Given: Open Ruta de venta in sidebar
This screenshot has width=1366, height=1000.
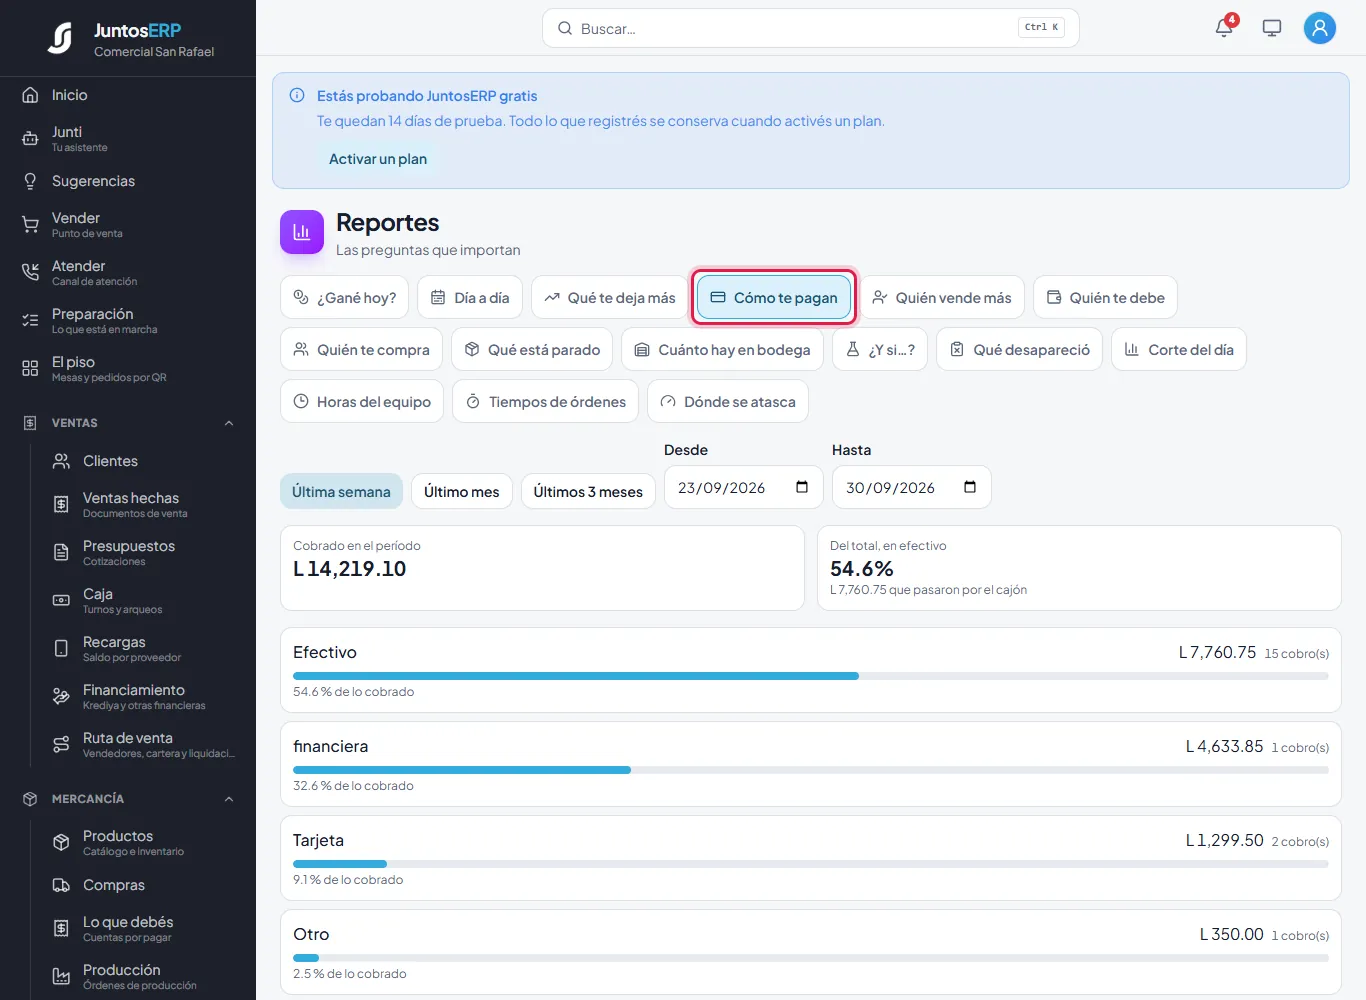Looking at the screenshot, I should pos(143,745).
